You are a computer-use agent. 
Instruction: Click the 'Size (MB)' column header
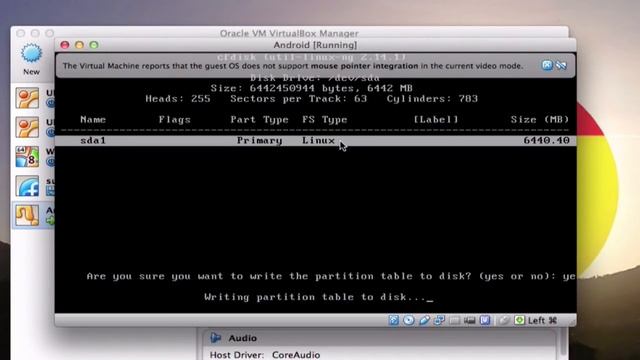coord(540,120)
